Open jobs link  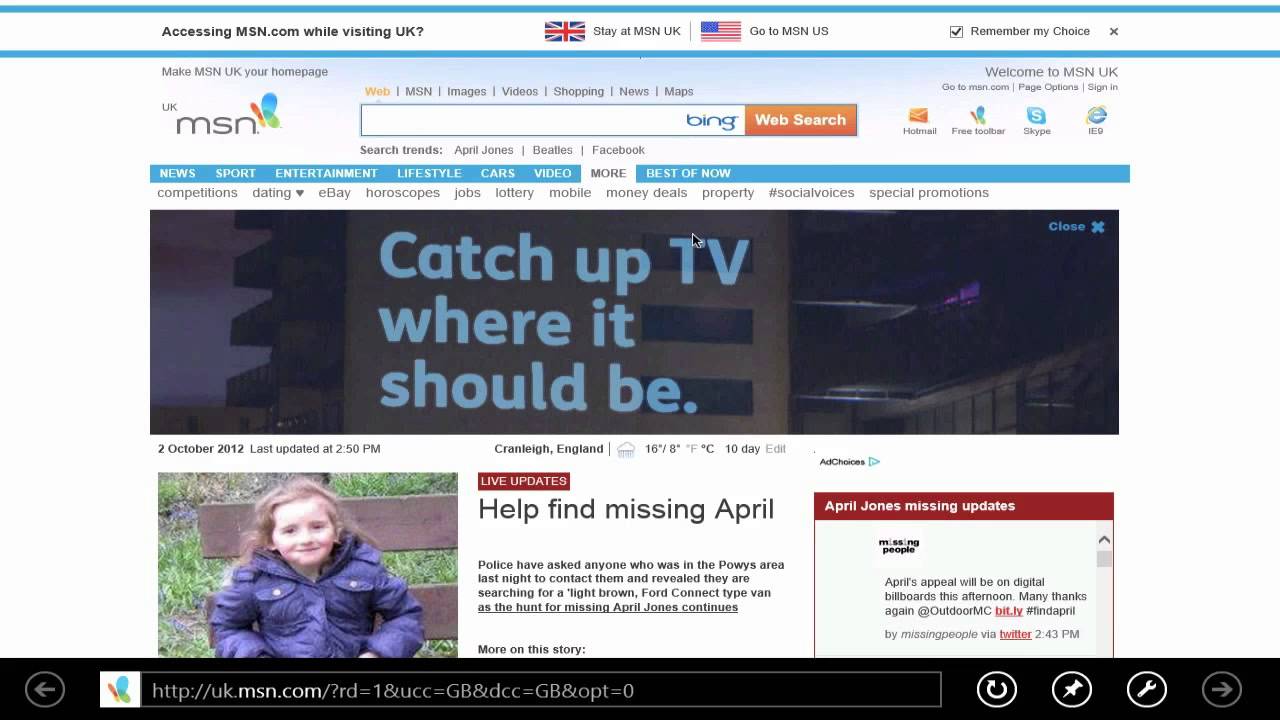tap(467, 193)
